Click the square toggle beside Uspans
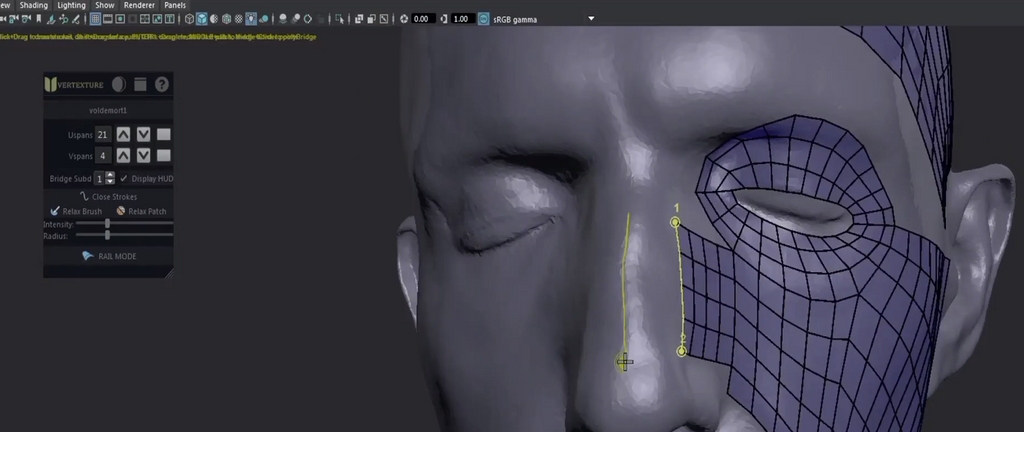Screen dimensions: 1024x449 [164, 134]
